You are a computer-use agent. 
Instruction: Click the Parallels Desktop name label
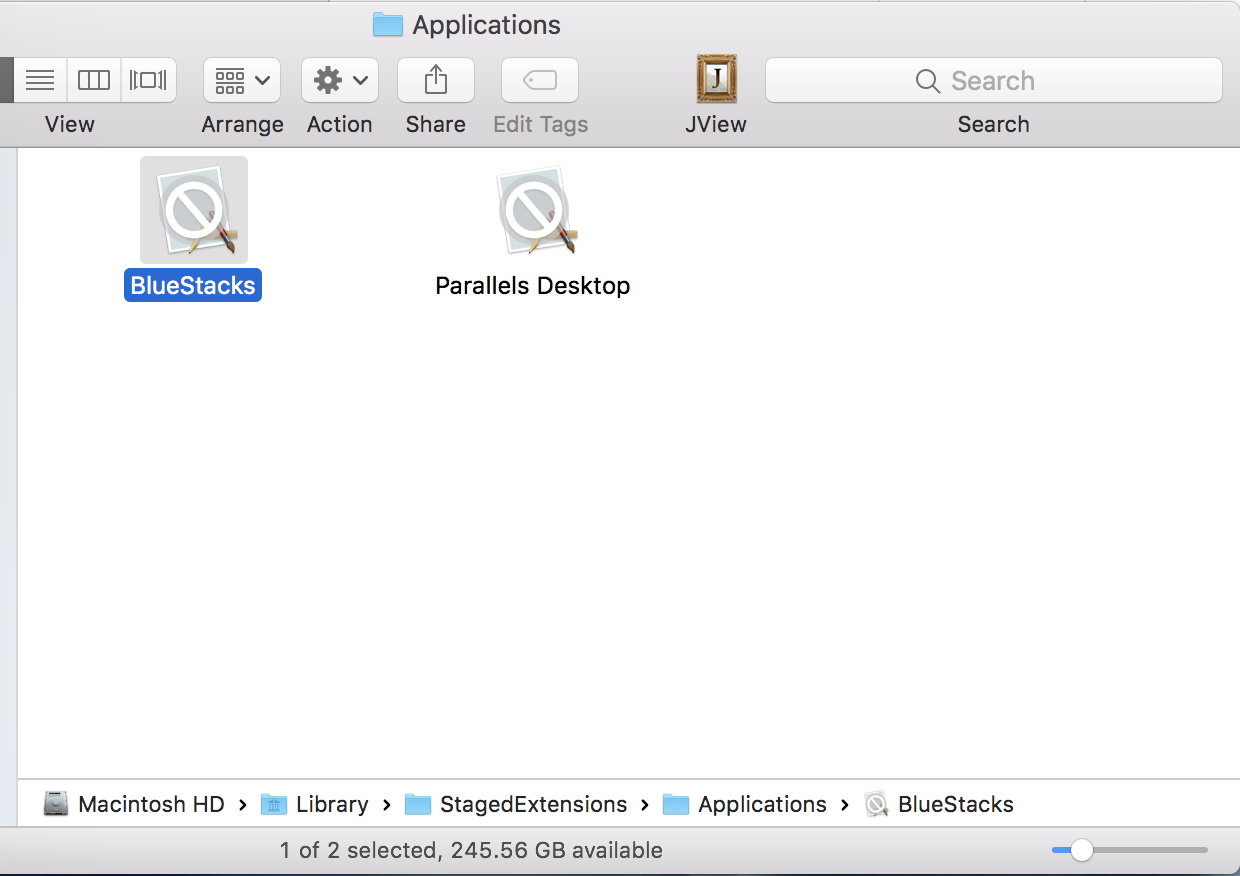coord(533,285)
